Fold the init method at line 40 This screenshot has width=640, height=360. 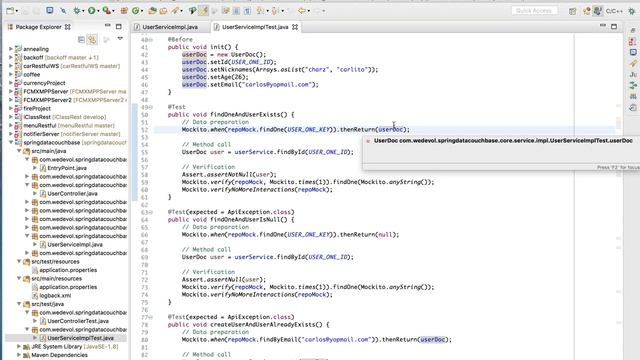151,40
